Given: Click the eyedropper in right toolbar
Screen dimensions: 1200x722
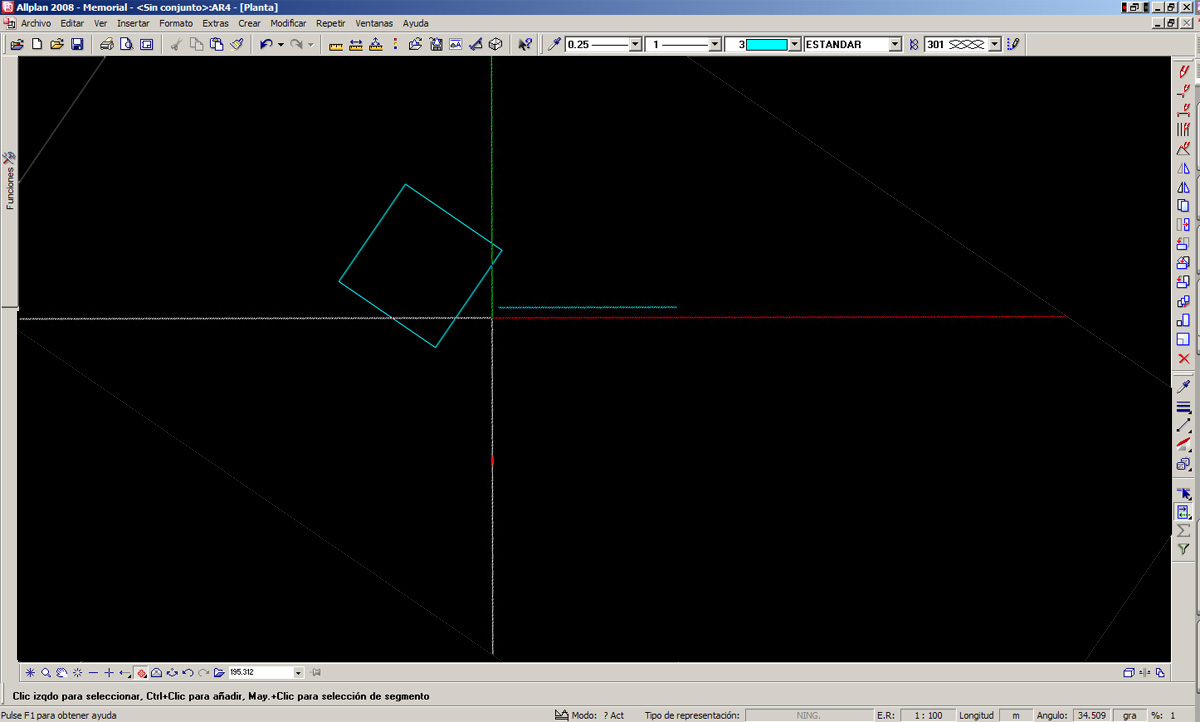Looking at the screenshot, I should click(1184, 387).
